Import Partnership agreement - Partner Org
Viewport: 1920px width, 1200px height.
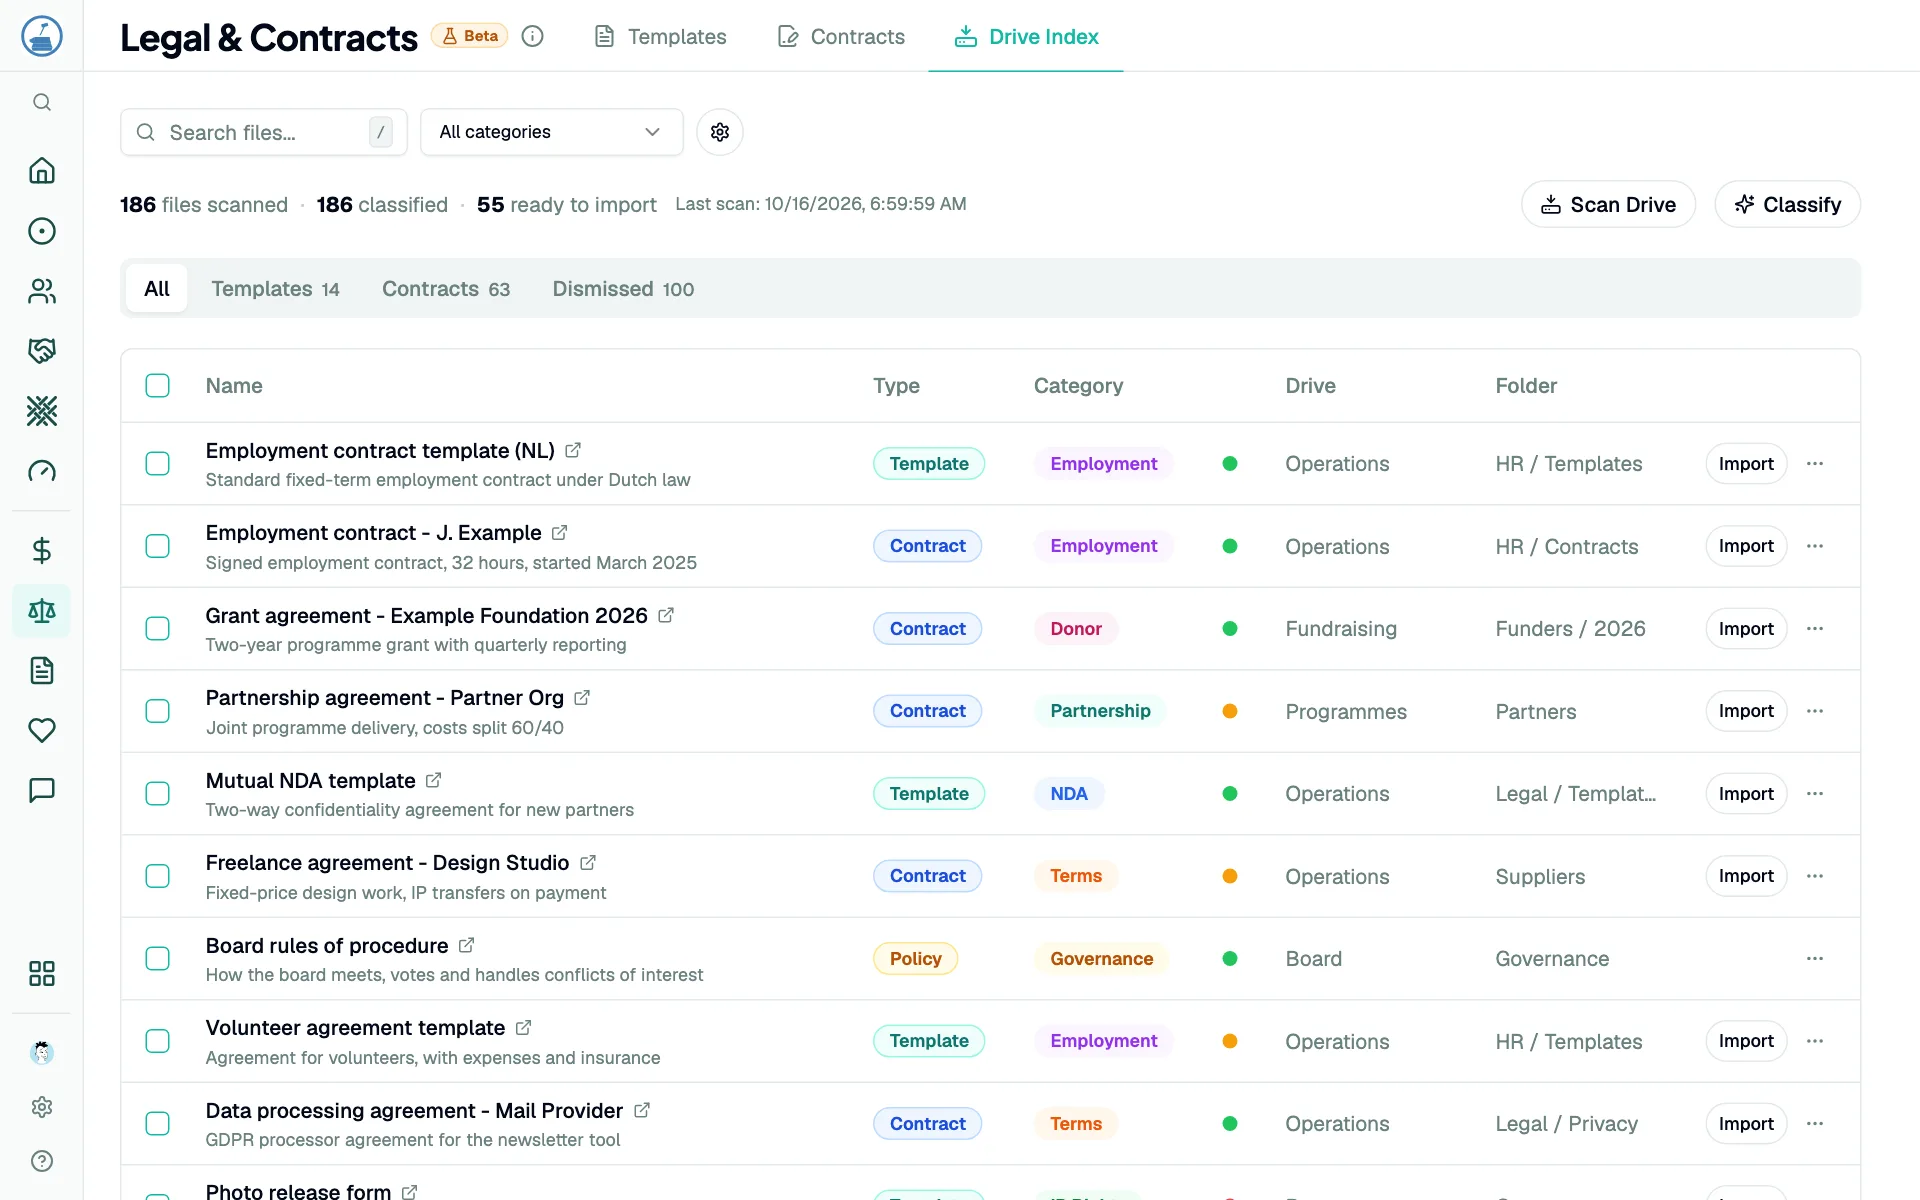(x=1746, y=711)
